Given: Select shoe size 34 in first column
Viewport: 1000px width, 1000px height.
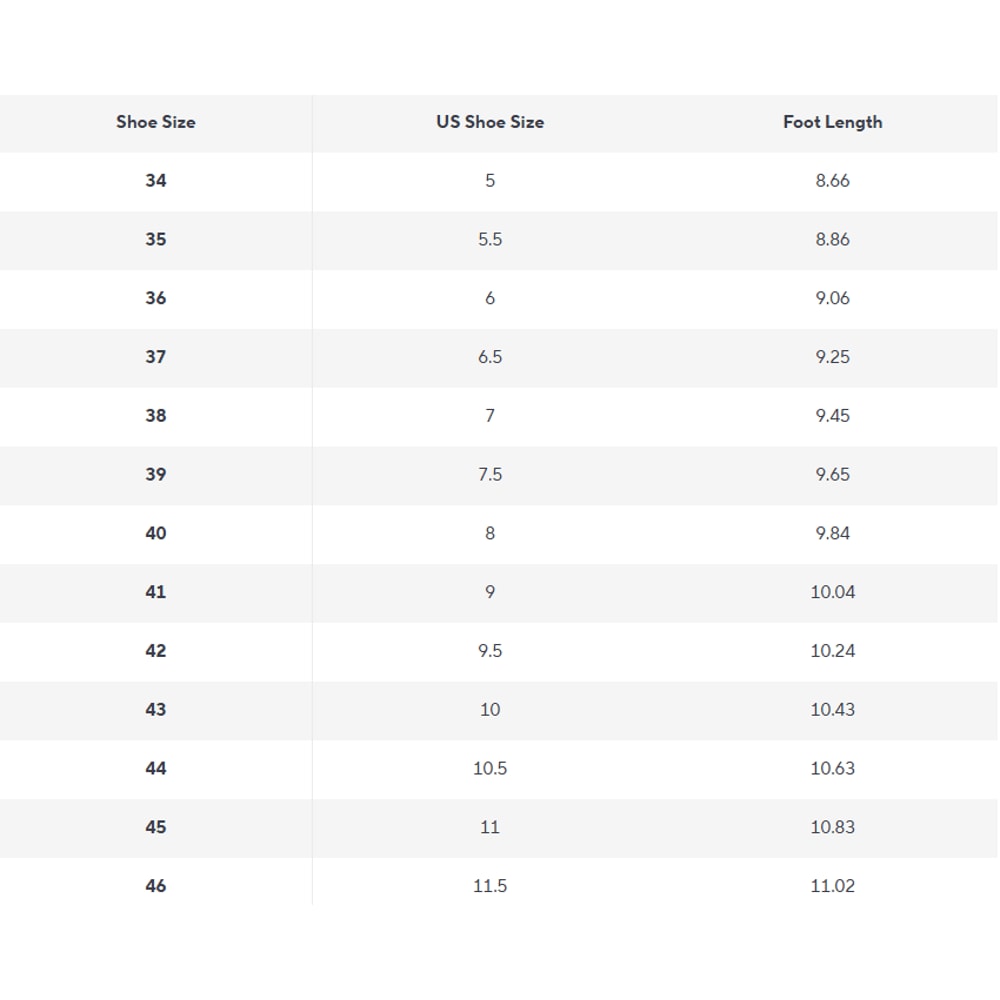Looking at the screenshot, I should point(156,181).
